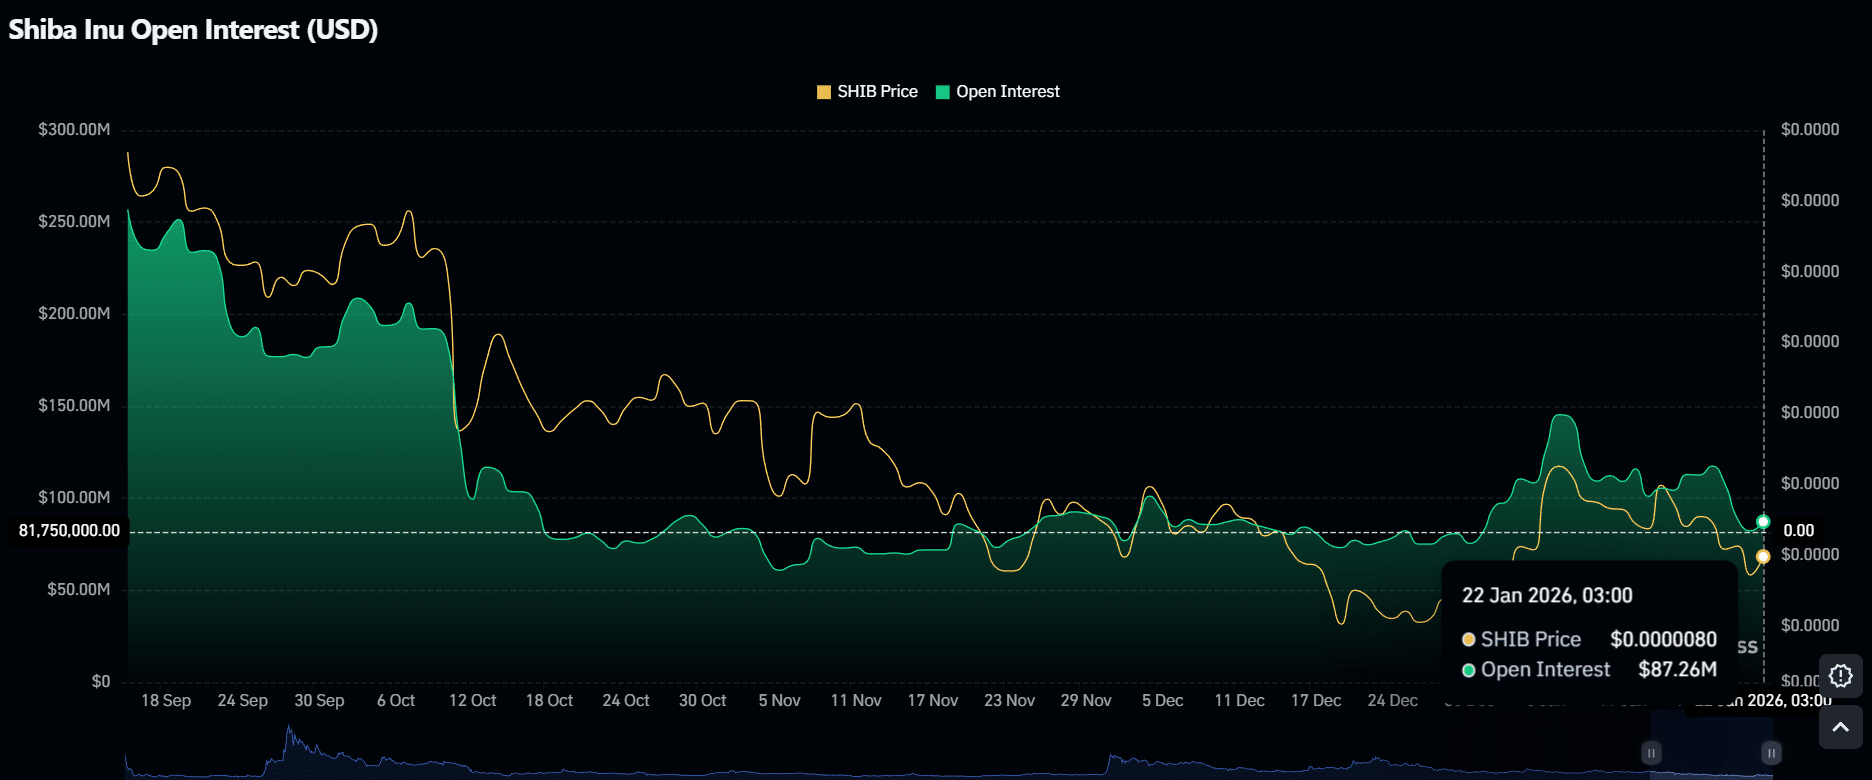
Task: Click the $300.00M label on the left axis
Action: click(74, 130)
